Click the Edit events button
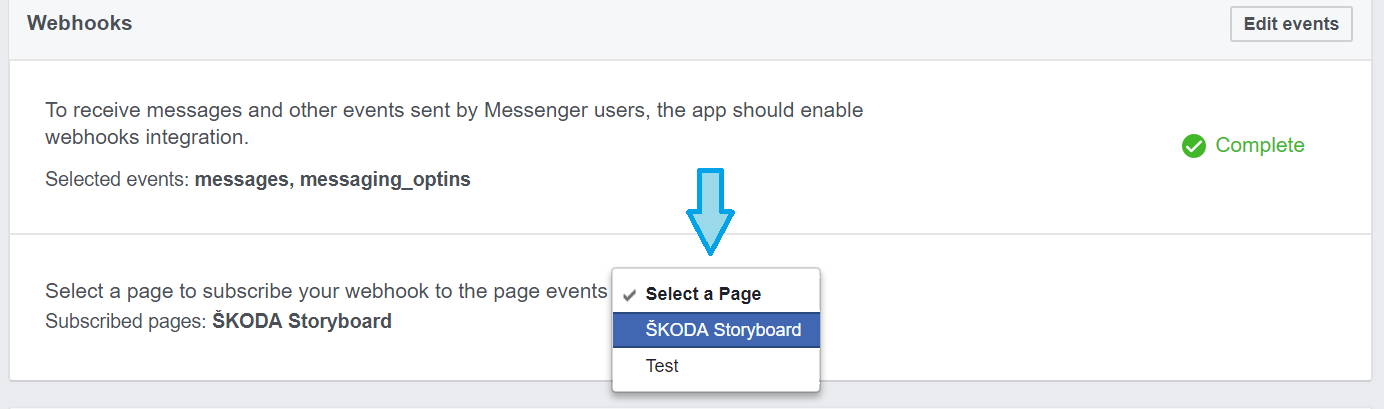Viewport: 1384px width, 409px height. [x=1291, y=24]
